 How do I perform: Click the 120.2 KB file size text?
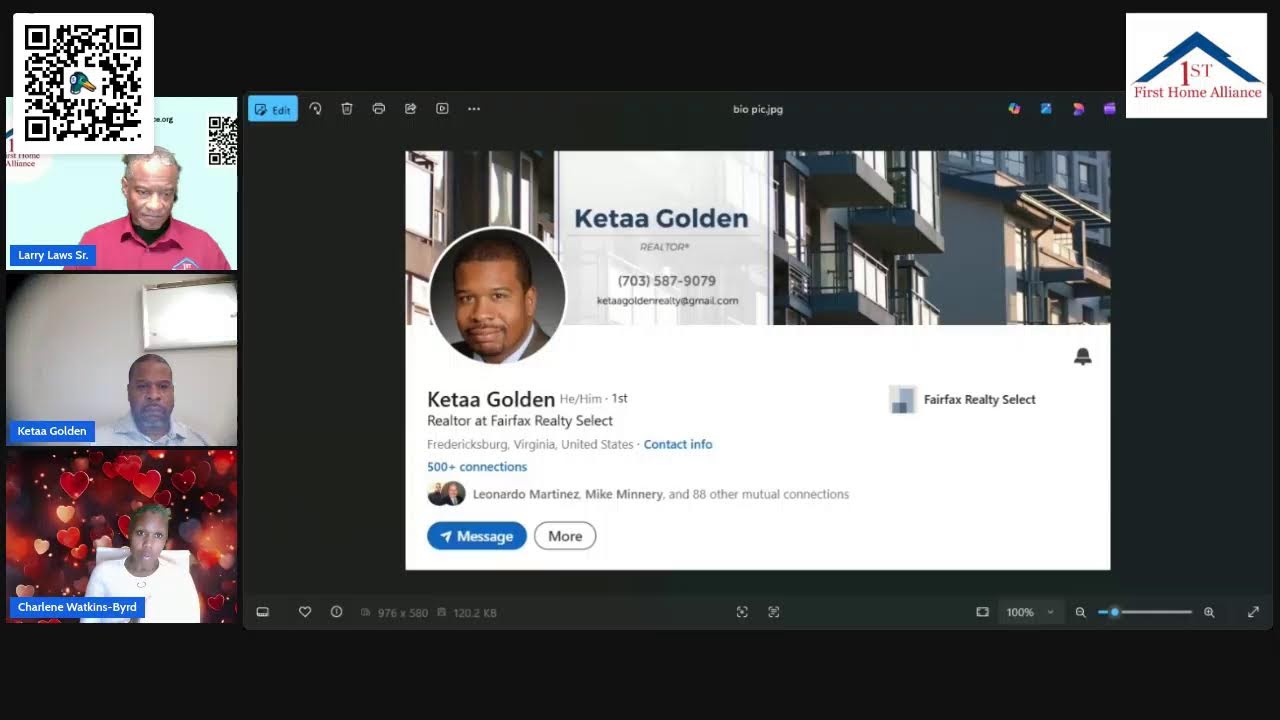click(475, 612)
